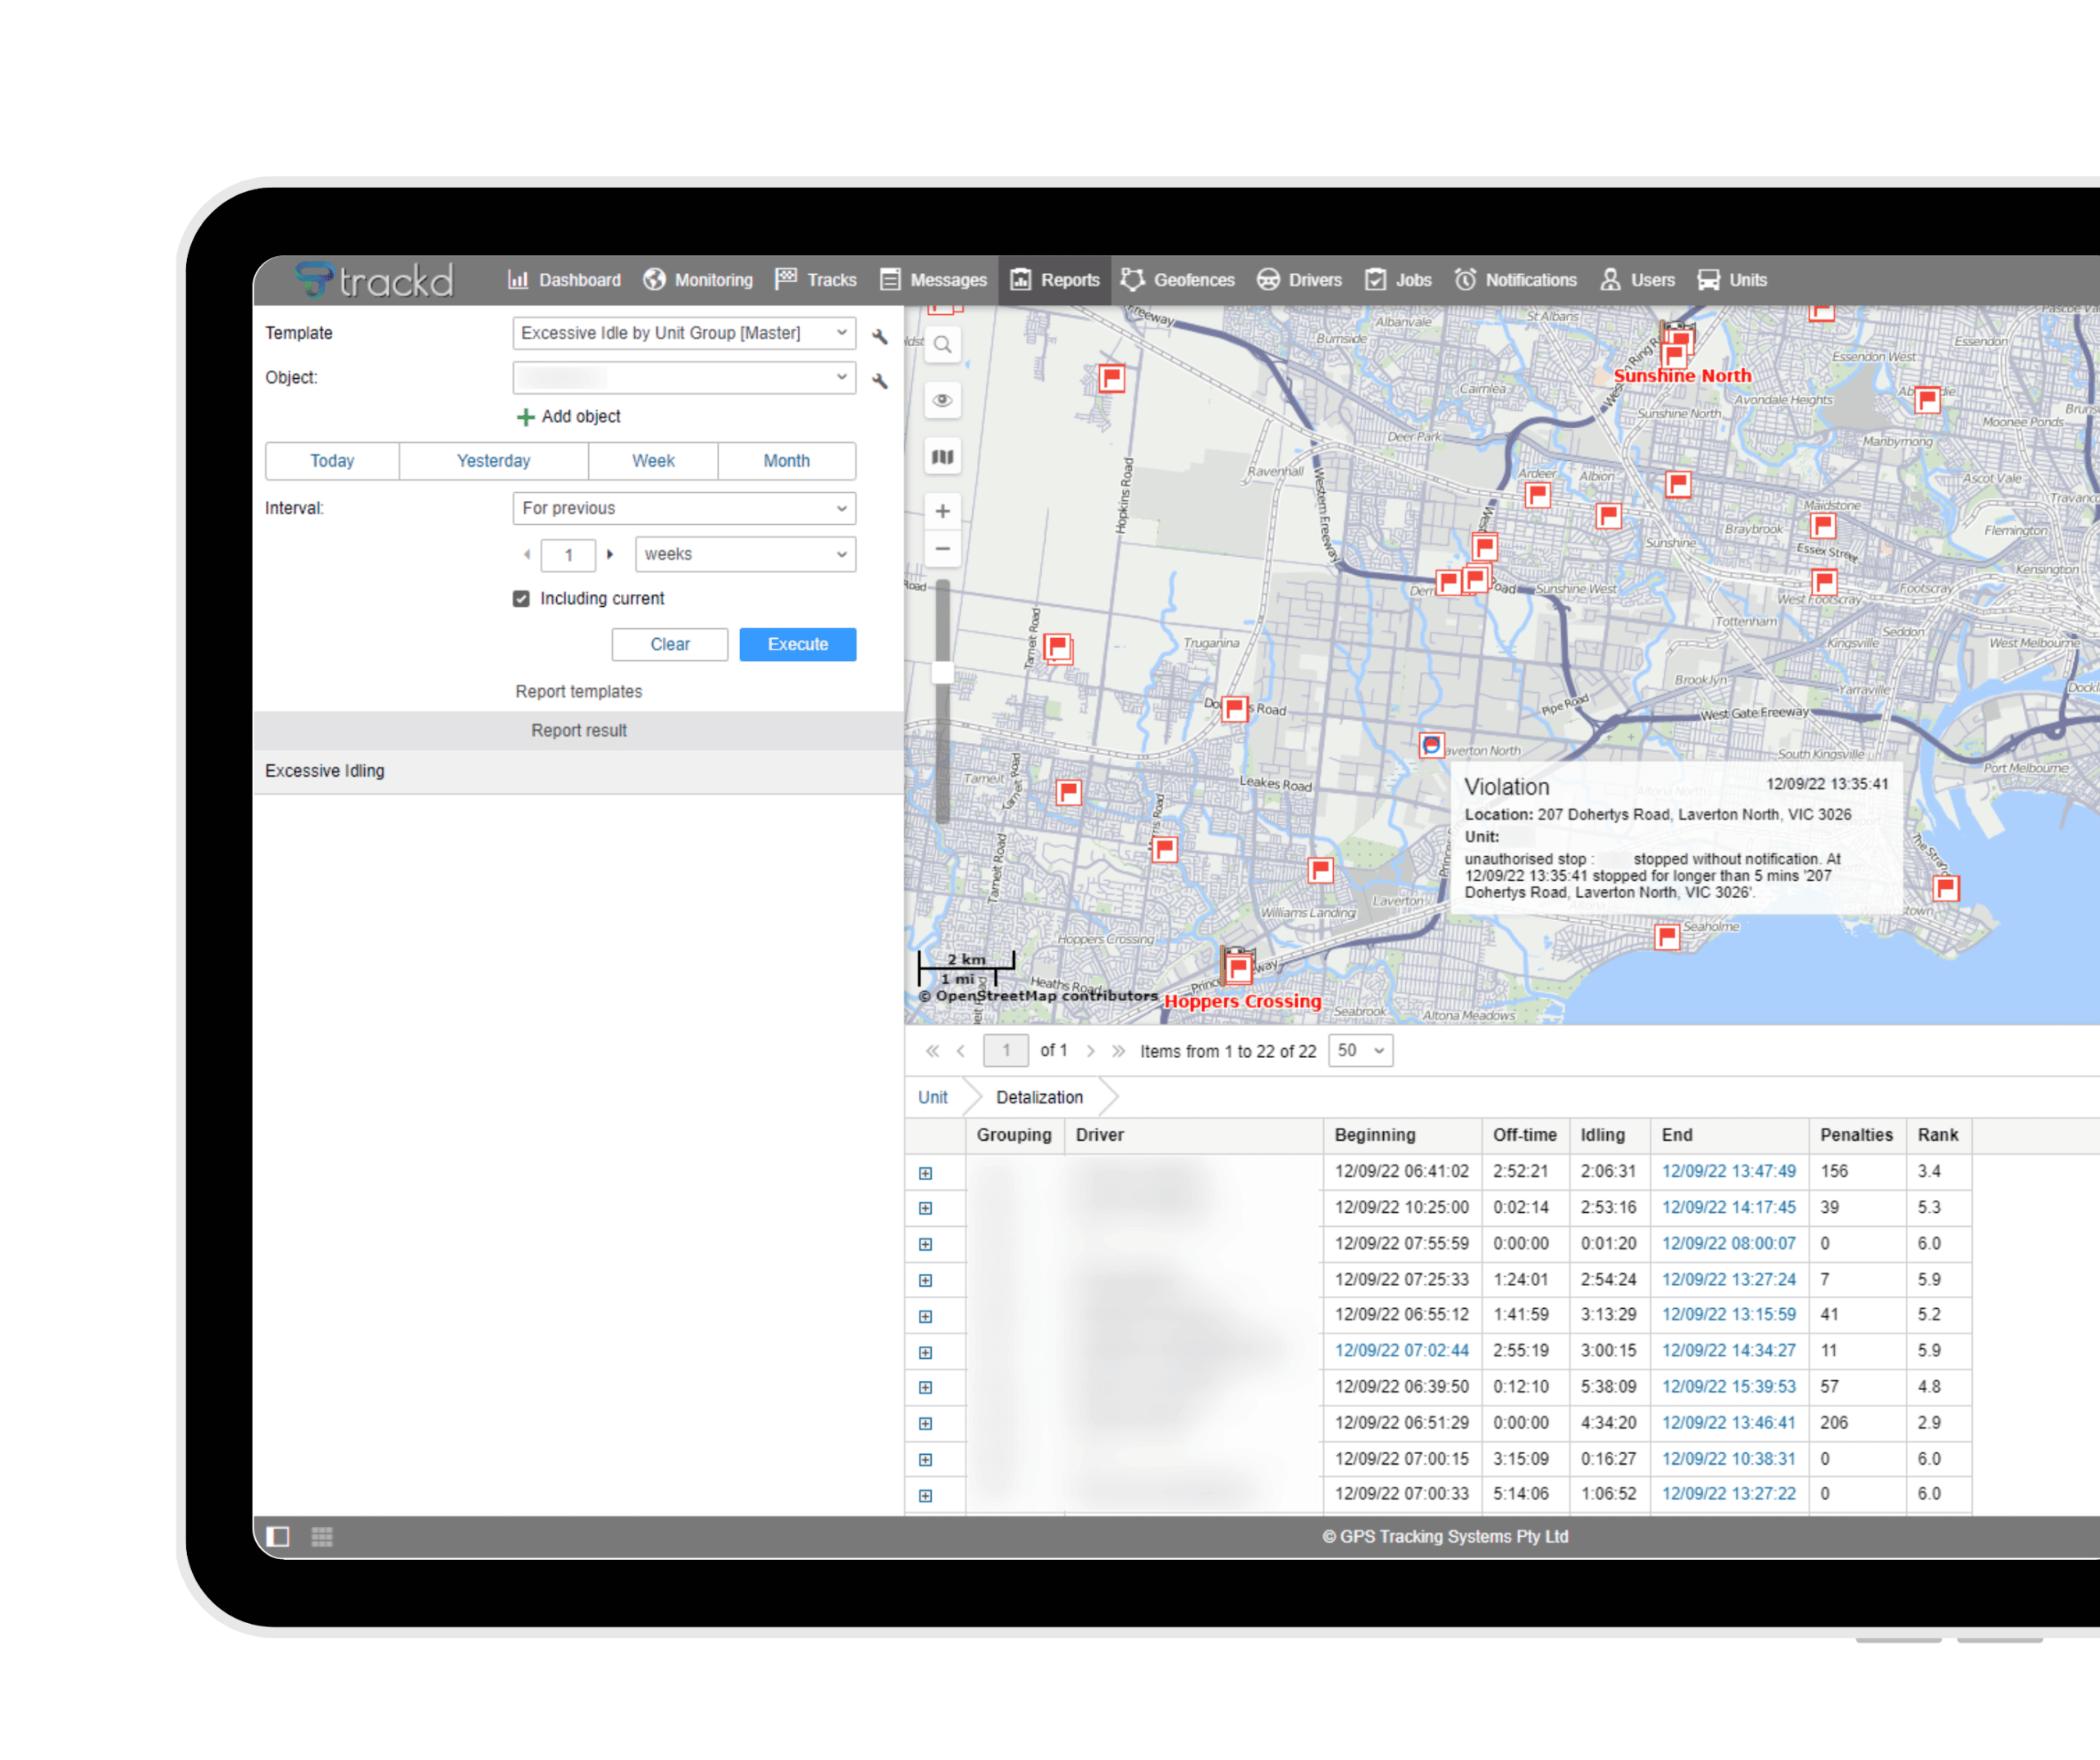Zoom in the map with plus button
The width and height of the screenshot is (2100, 1760).
942,512
